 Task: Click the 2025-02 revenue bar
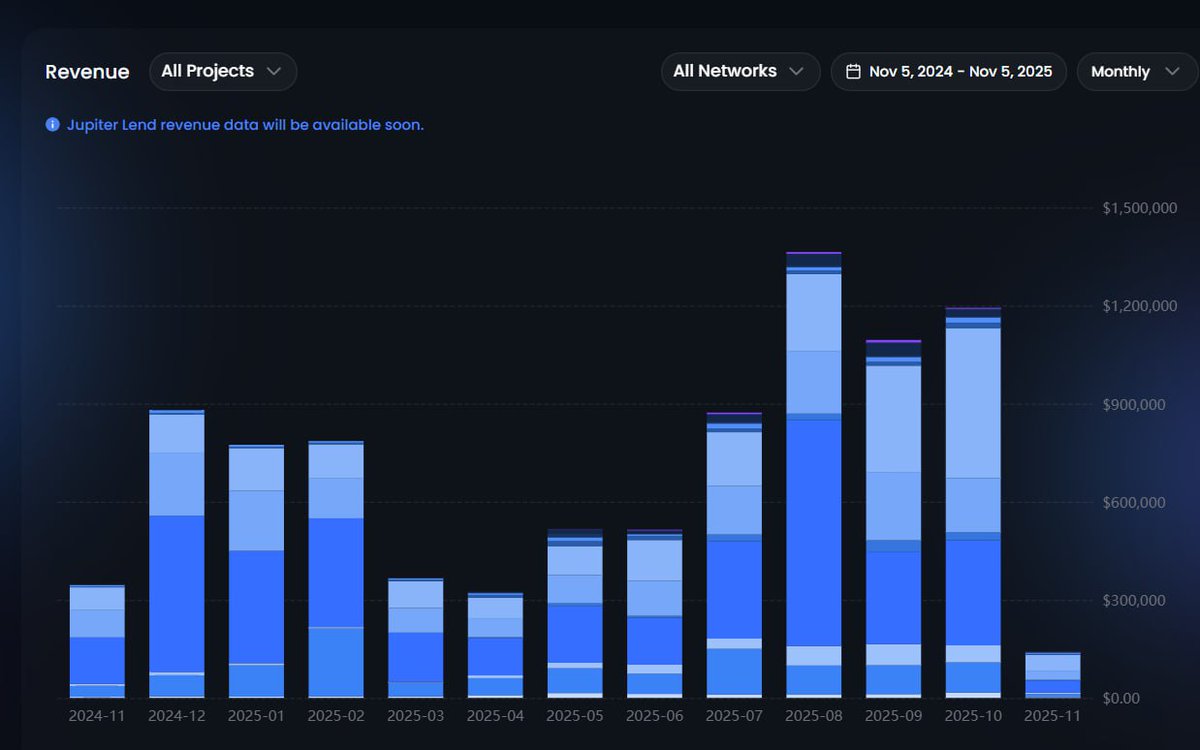(336, 569)
